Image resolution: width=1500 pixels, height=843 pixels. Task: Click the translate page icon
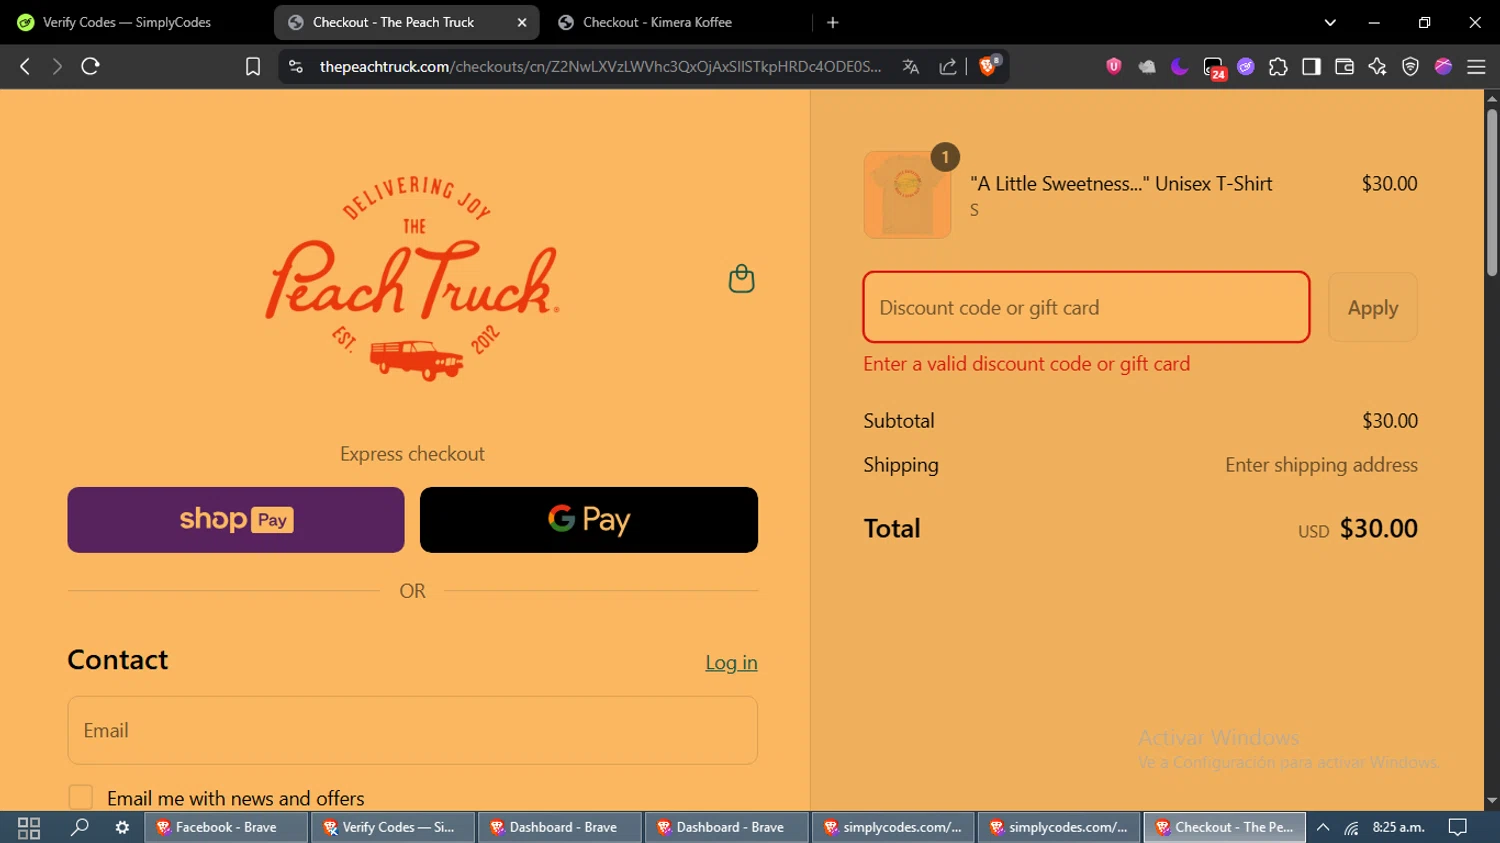pos(910,66)
